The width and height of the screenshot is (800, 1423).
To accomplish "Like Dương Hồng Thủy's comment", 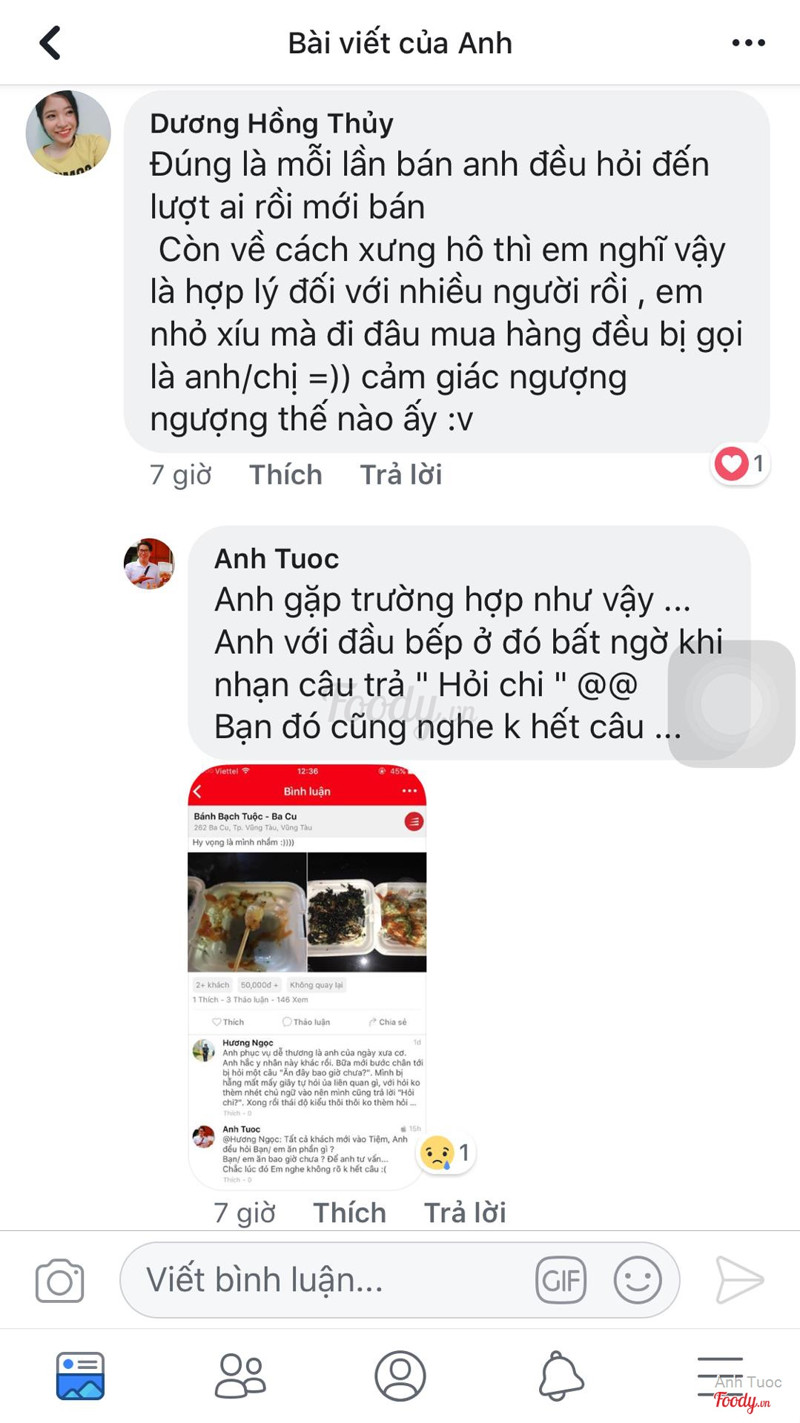I will point(286,474).
